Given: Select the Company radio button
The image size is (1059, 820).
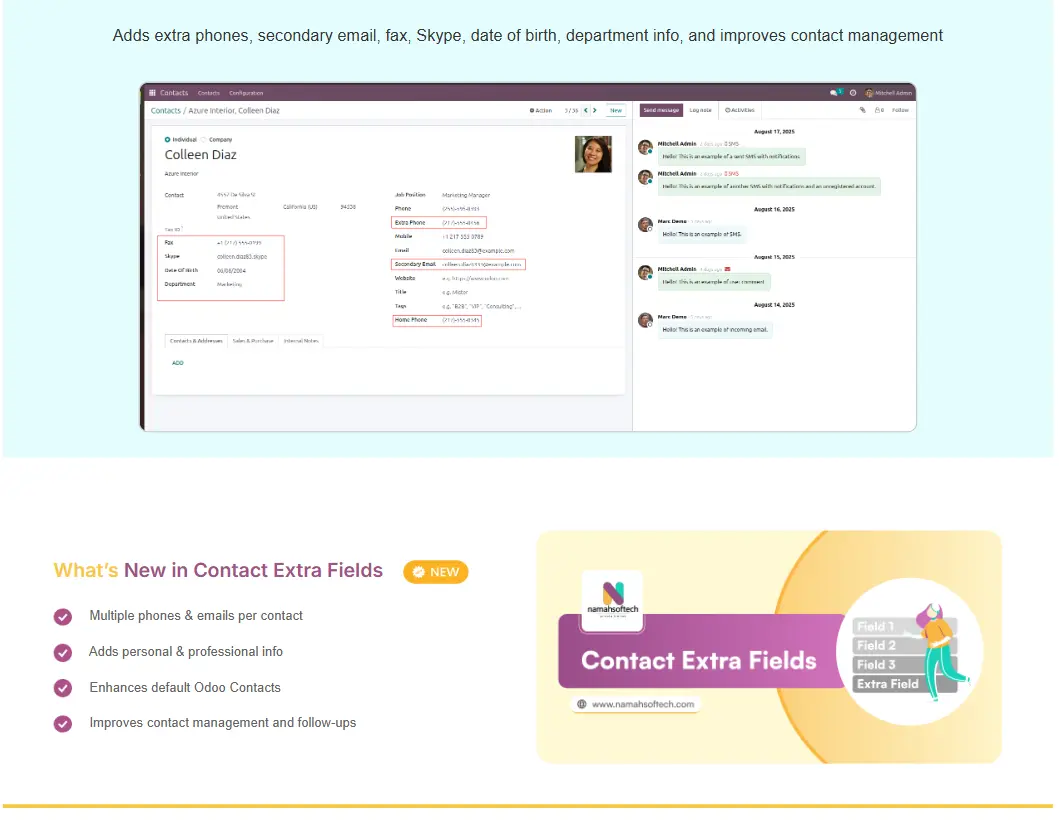Looking at the screenshot, I should click(x=204, y=139).
